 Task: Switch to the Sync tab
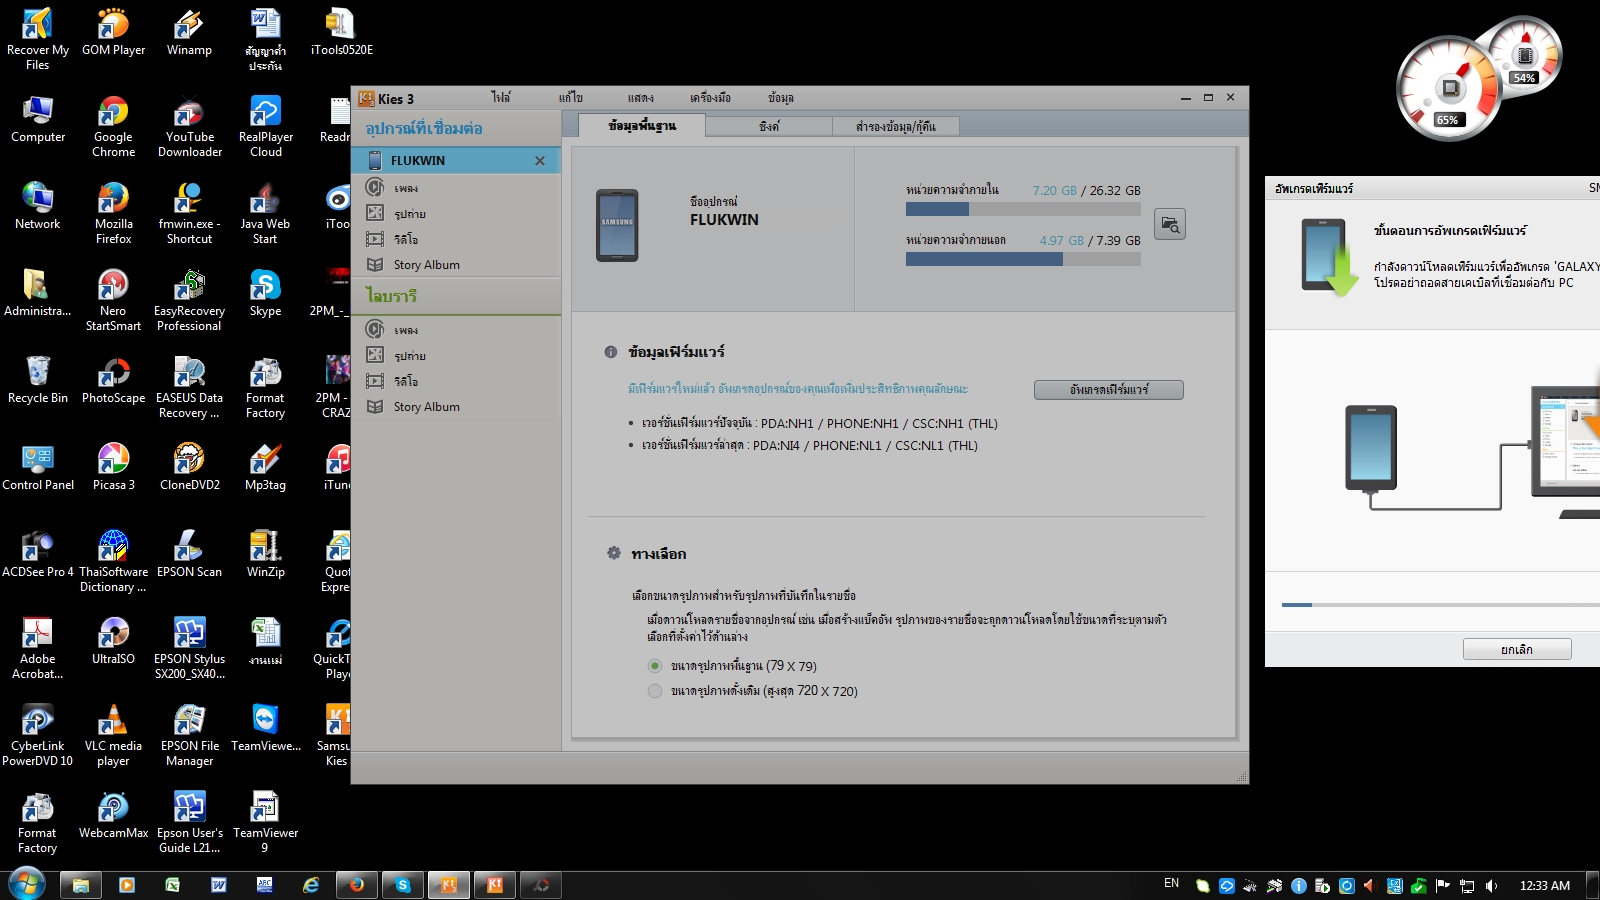tap(769, 126)
